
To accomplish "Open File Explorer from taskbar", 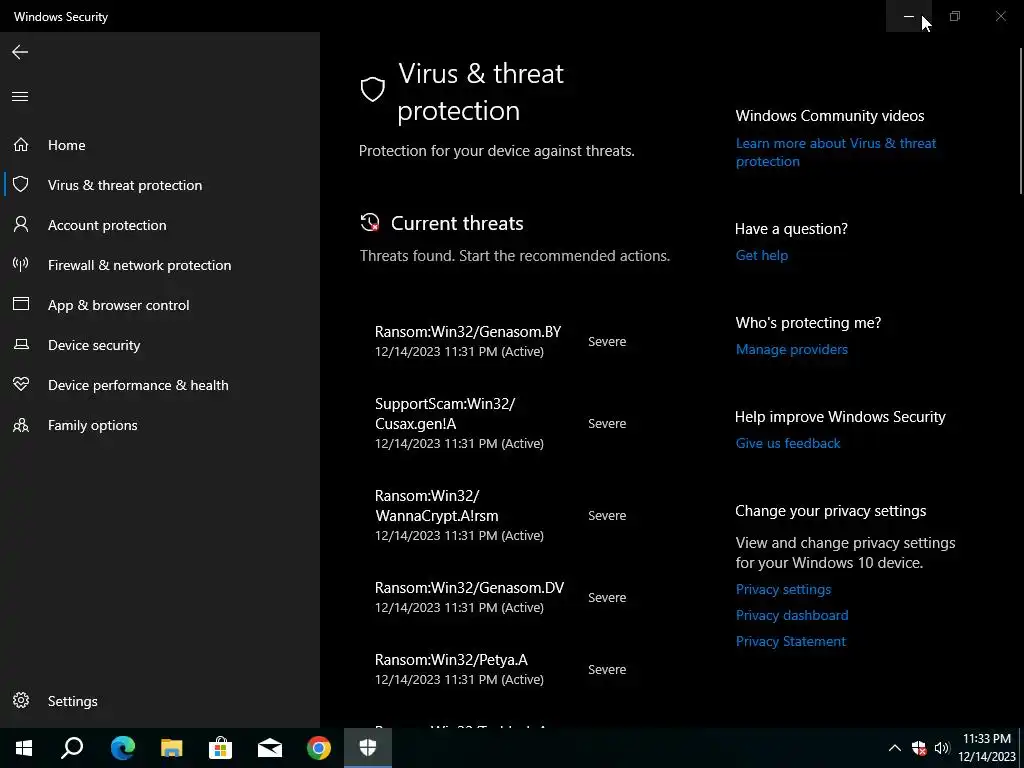I will click(x=172, y=748).
